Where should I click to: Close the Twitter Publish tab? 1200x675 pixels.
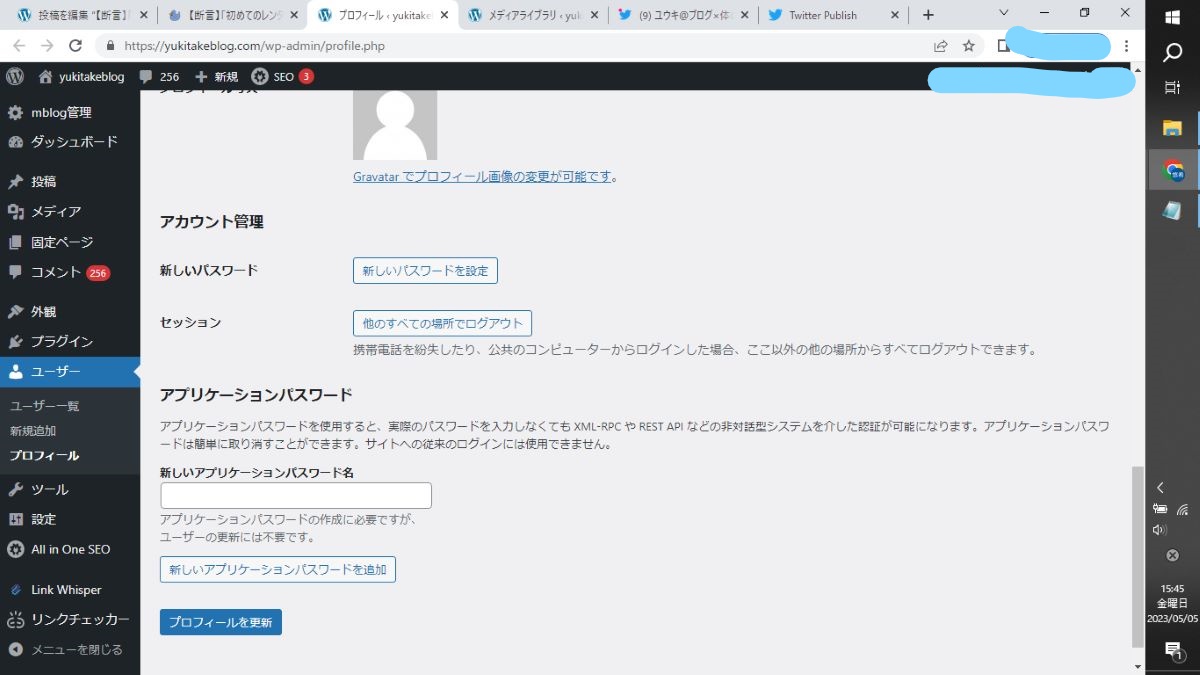(x=895, y=15)
